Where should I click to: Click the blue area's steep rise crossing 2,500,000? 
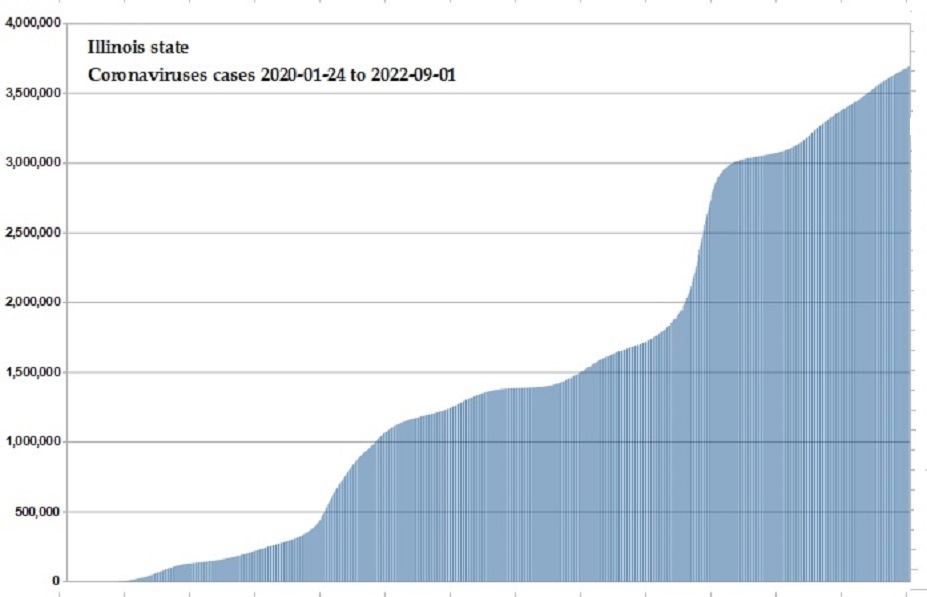click(x=703, y=233)
